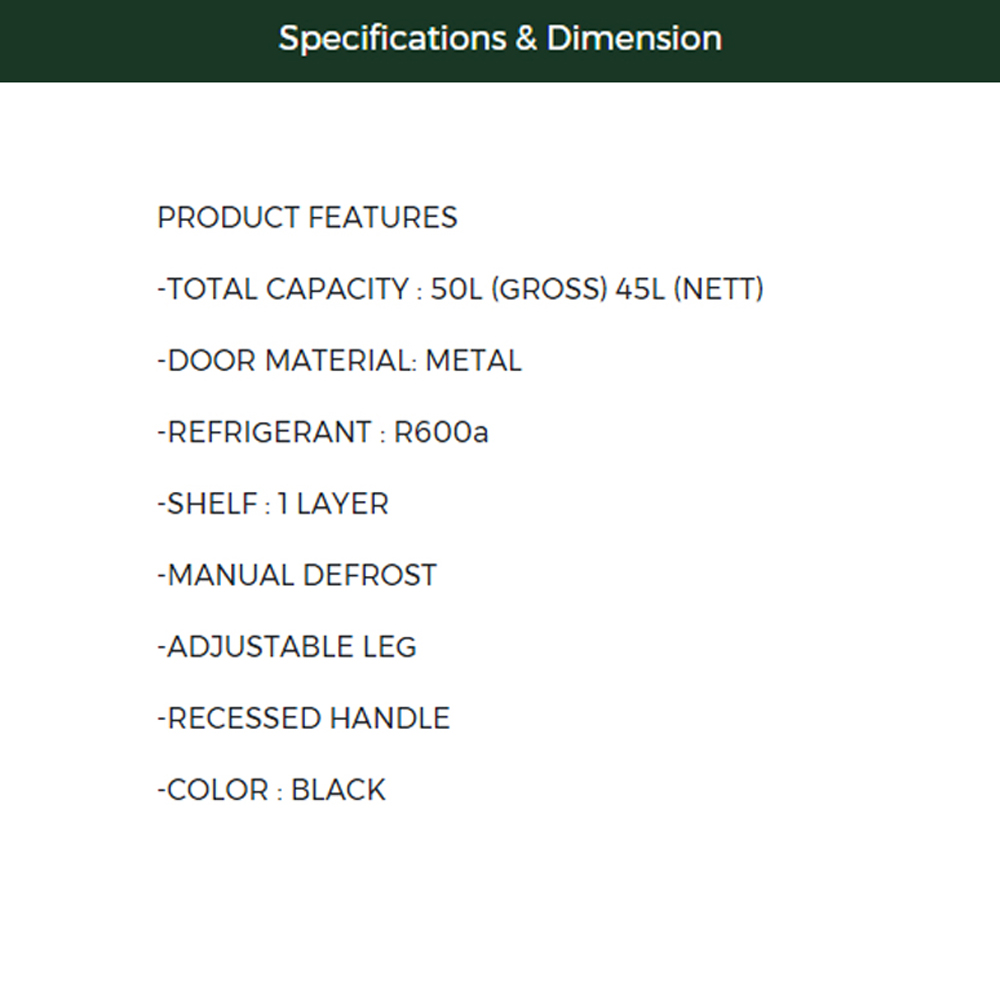Select the PRODUCT FEATURES heading
This screenshot has width=1000, height=1000.
pyautogui.click(x=307, y=218)
